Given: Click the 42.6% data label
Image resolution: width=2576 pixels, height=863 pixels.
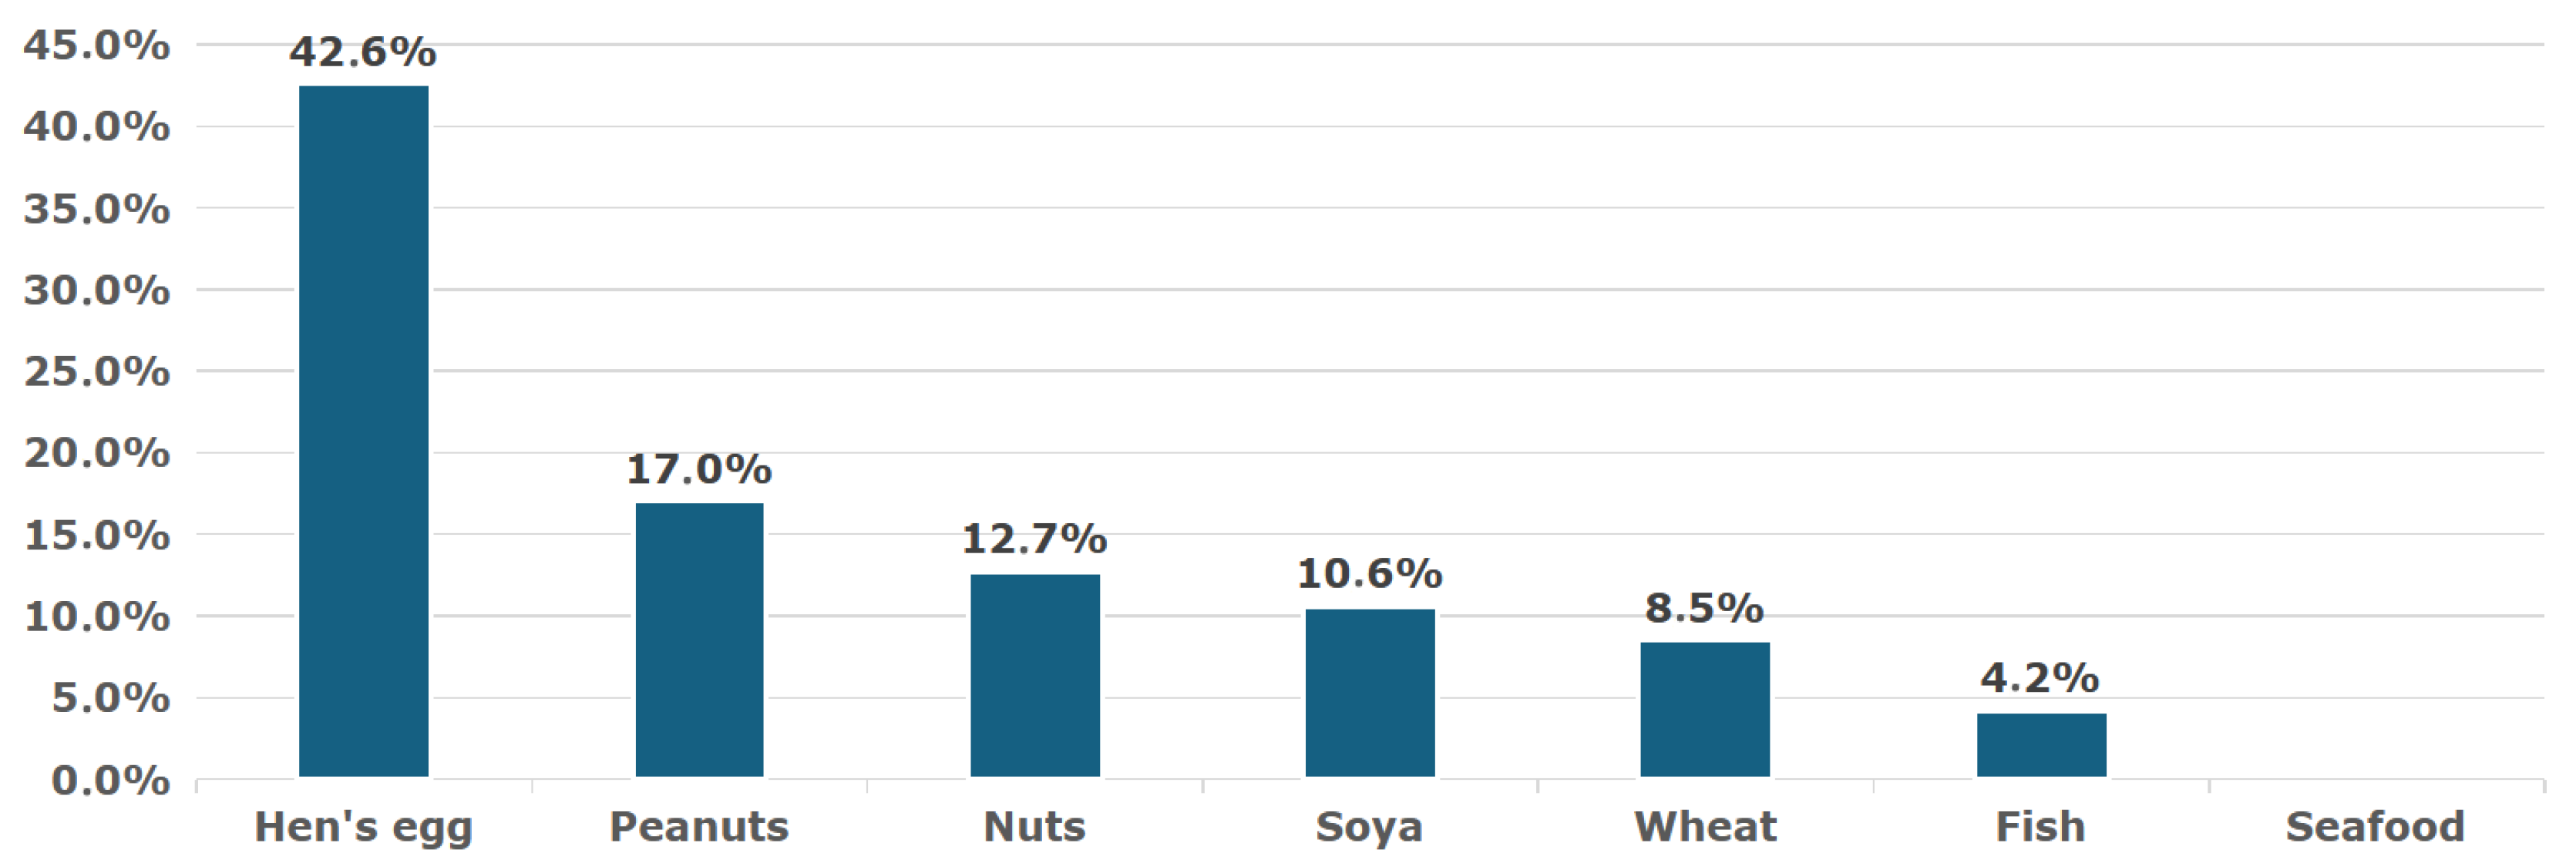Looking at the screenshot, I should pos(363,52).
